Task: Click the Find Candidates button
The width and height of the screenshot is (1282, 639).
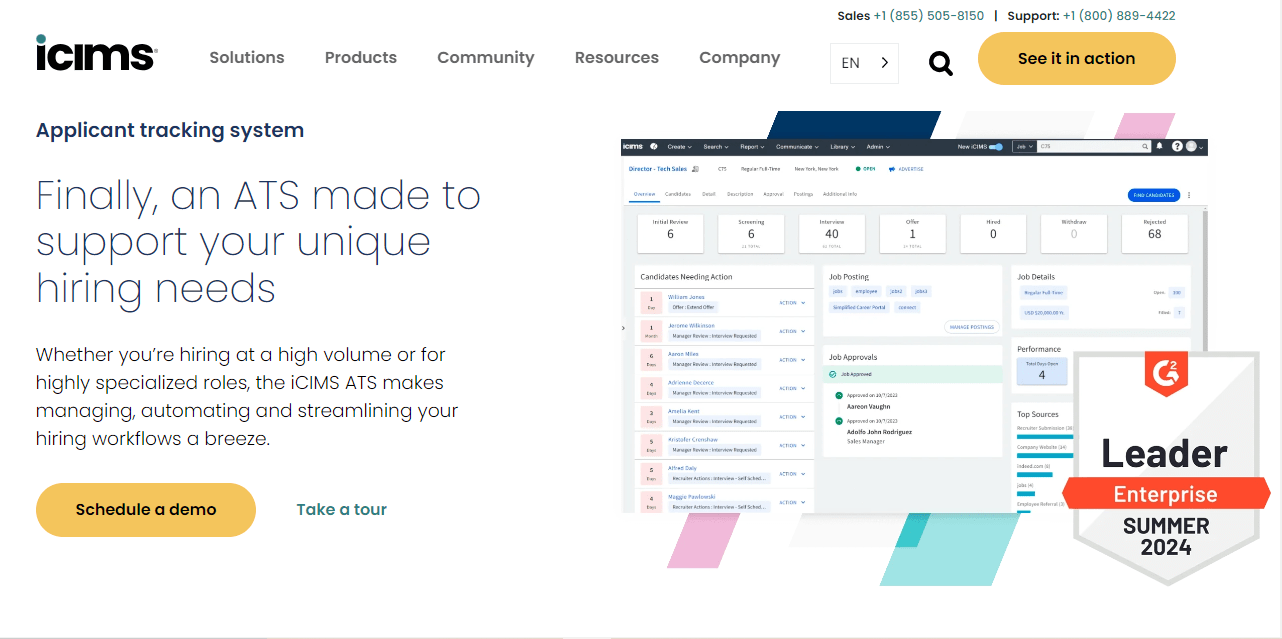Action: pos(1153,195)
